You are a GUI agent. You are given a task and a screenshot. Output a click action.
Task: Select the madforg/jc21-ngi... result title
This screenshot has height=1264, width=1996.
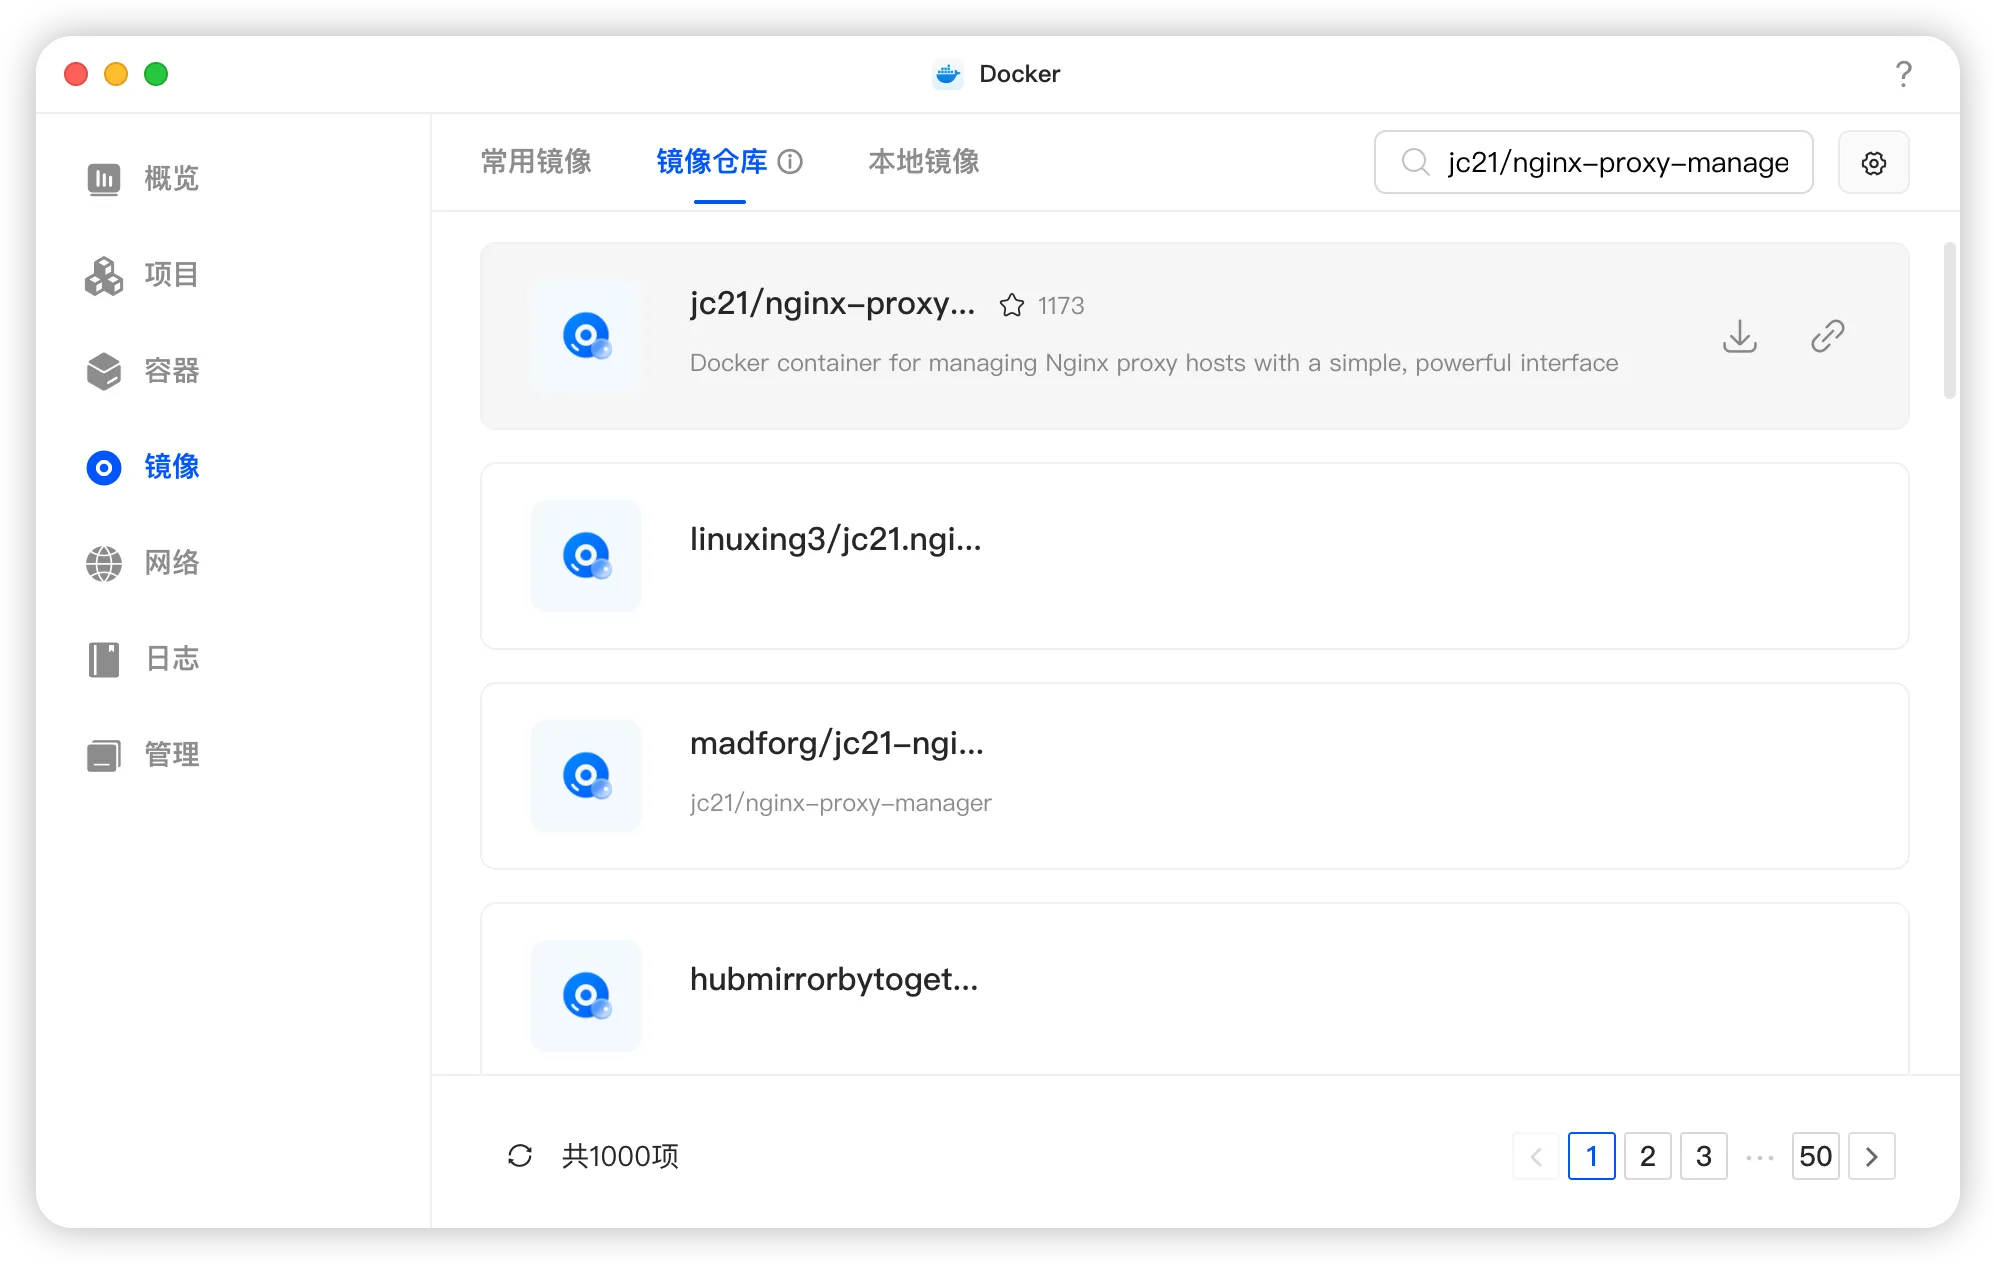(x=837, y=743)
